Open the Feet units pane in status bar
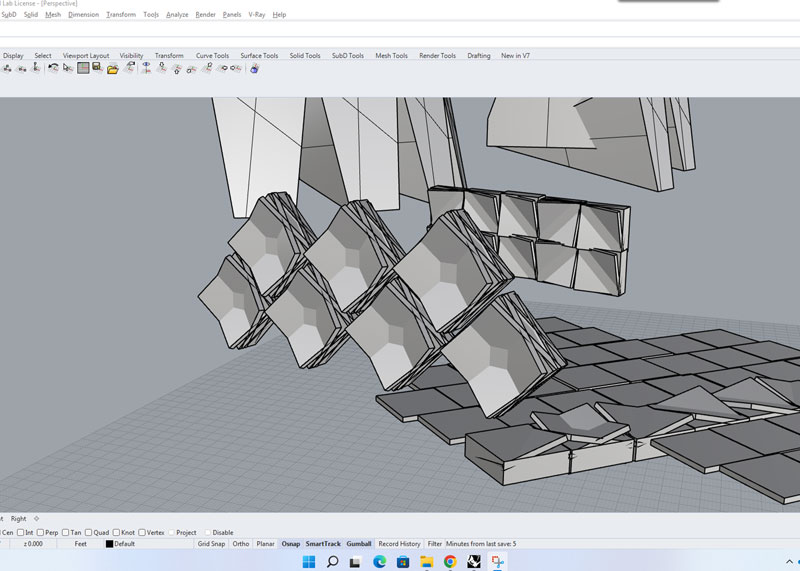Image resolution: width=800 pixels, height=571 pixels. coord(81,543)
